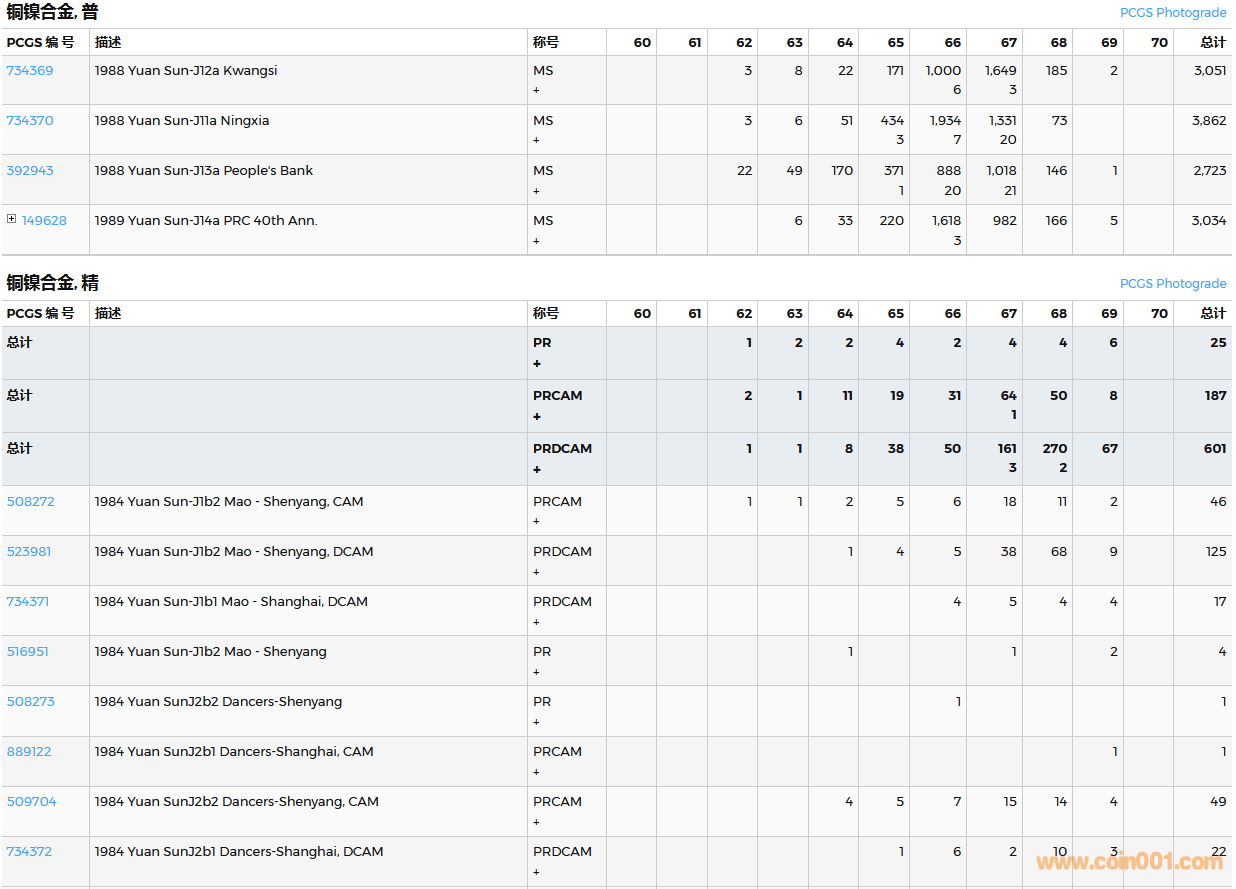Open PCGS number 734371 Shanghai DCAM
This screenshot has width=1236, height=889.
28,602
